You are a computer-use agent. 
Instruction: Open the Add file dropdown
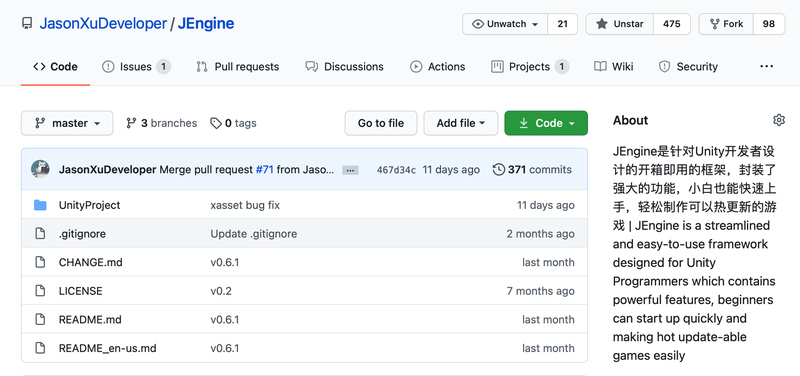coord(461,123)
